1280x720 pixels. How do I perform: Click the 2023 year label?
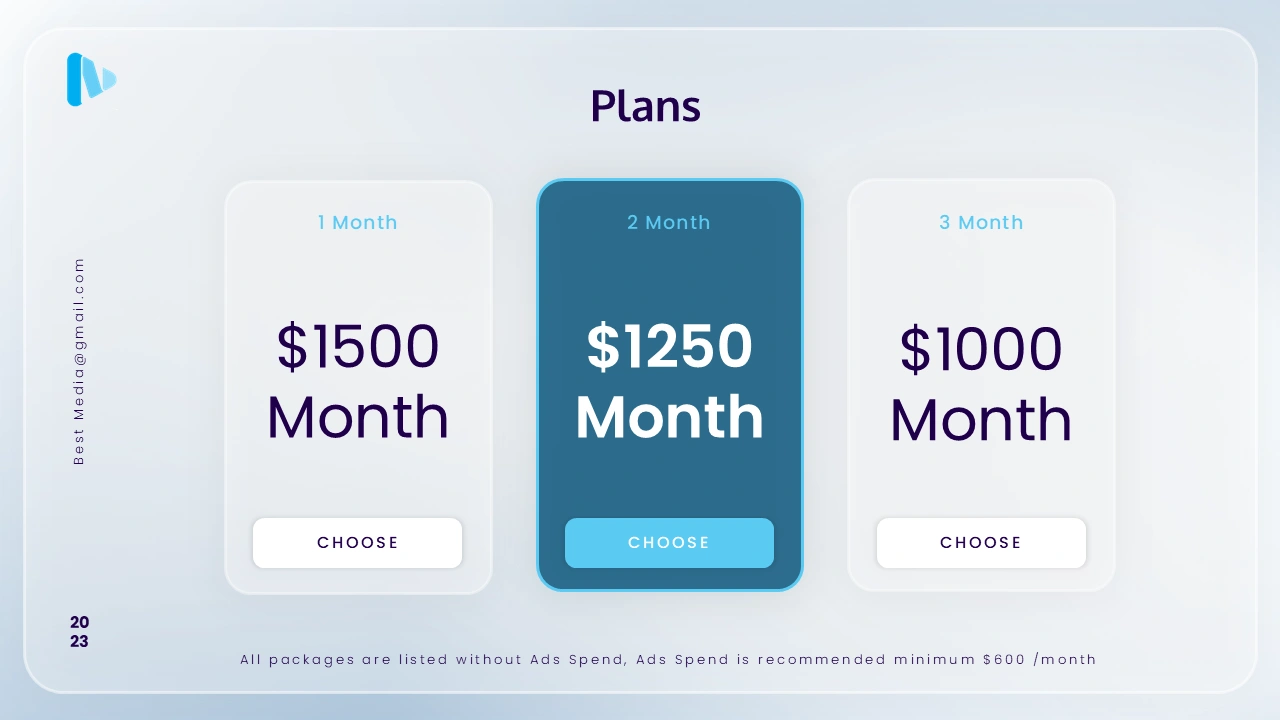[x=79, y=632]
